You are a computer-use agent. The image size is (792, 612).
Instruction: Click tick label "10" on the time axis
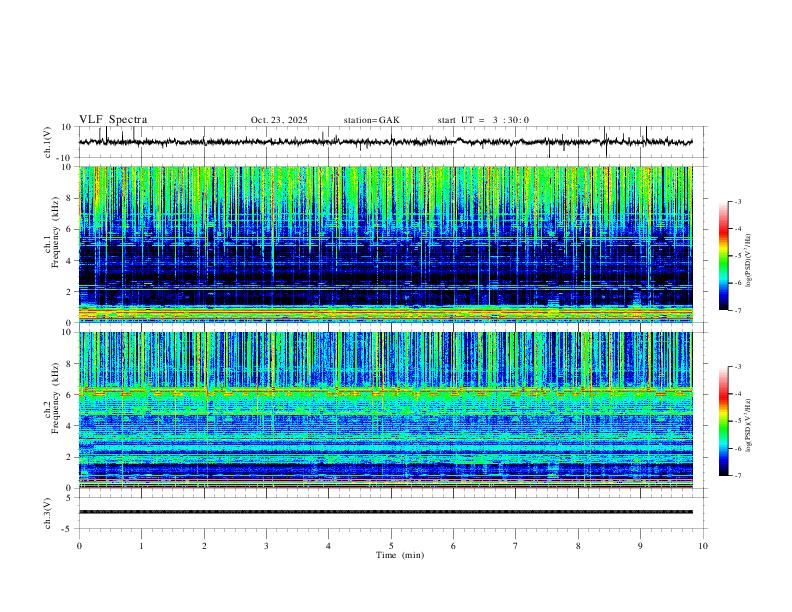coord(703,546)
